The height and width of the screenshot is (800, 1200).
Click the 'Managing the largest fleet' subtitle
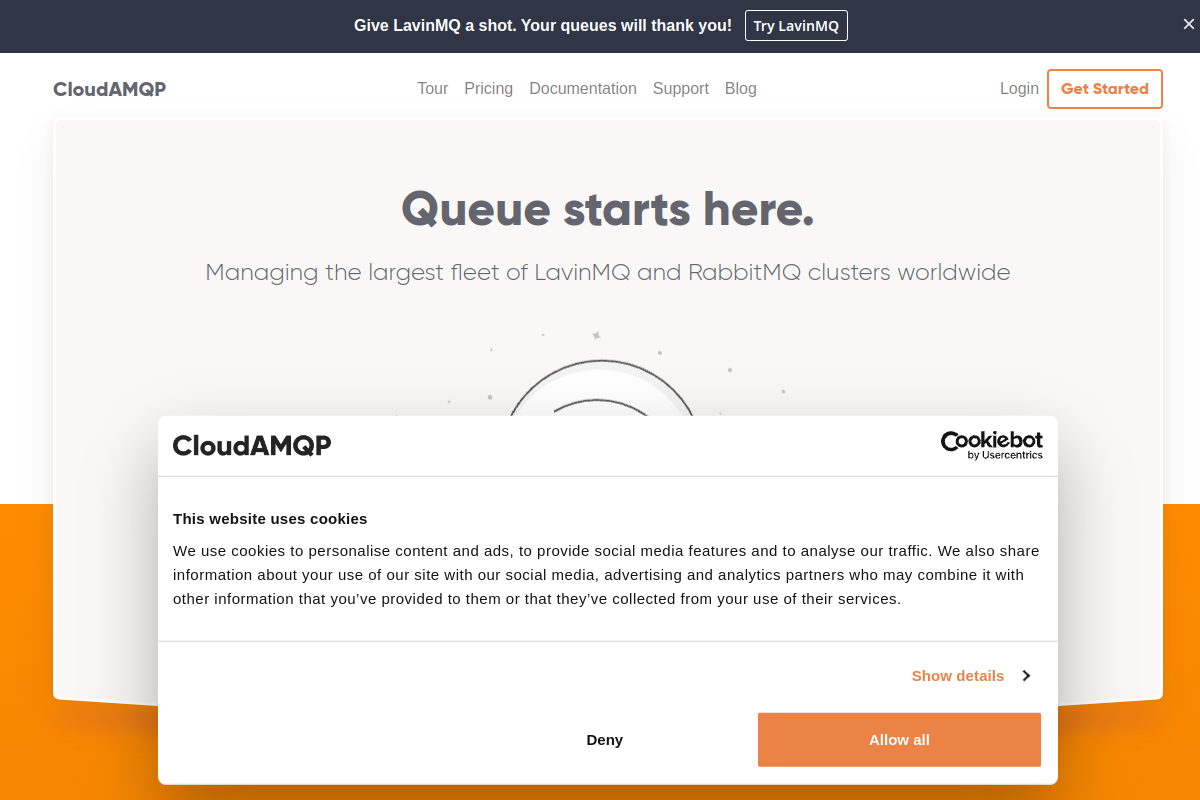click(x=608, y=272)
